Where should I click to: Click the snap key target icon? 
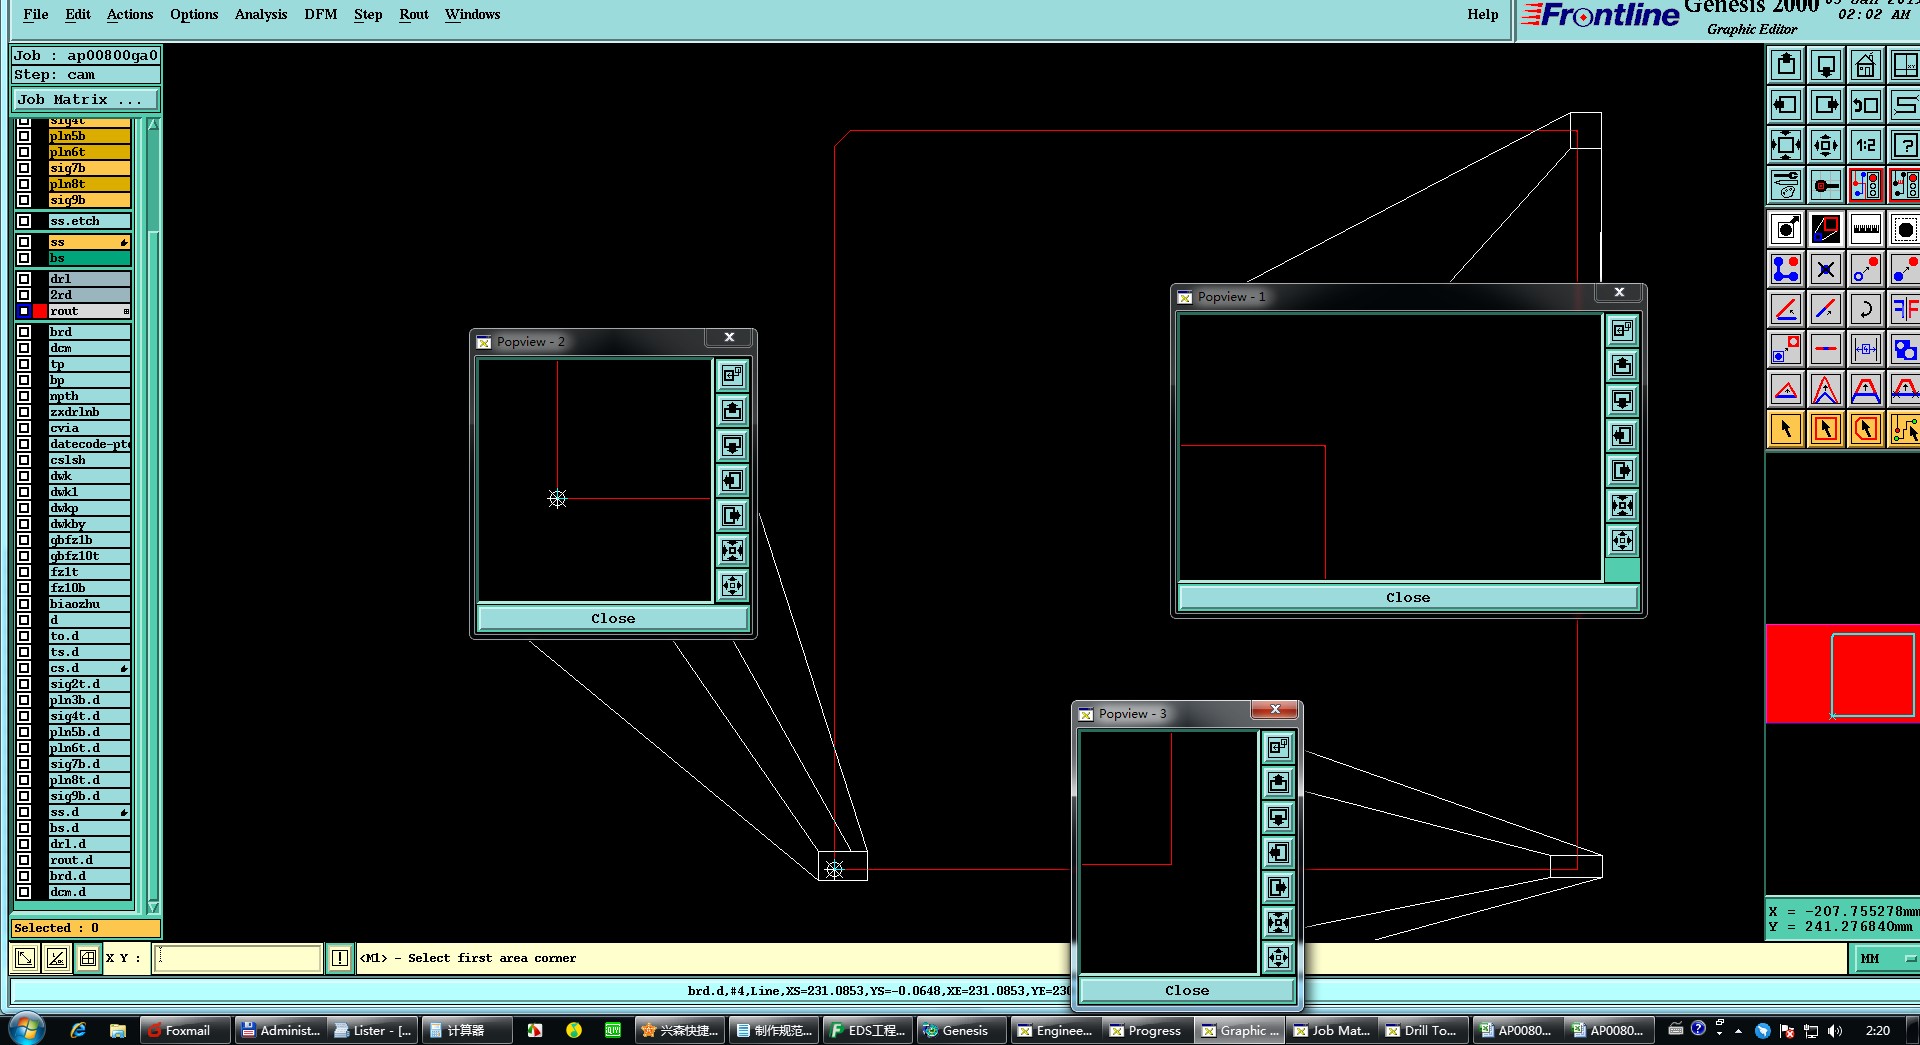(1826, 185)
